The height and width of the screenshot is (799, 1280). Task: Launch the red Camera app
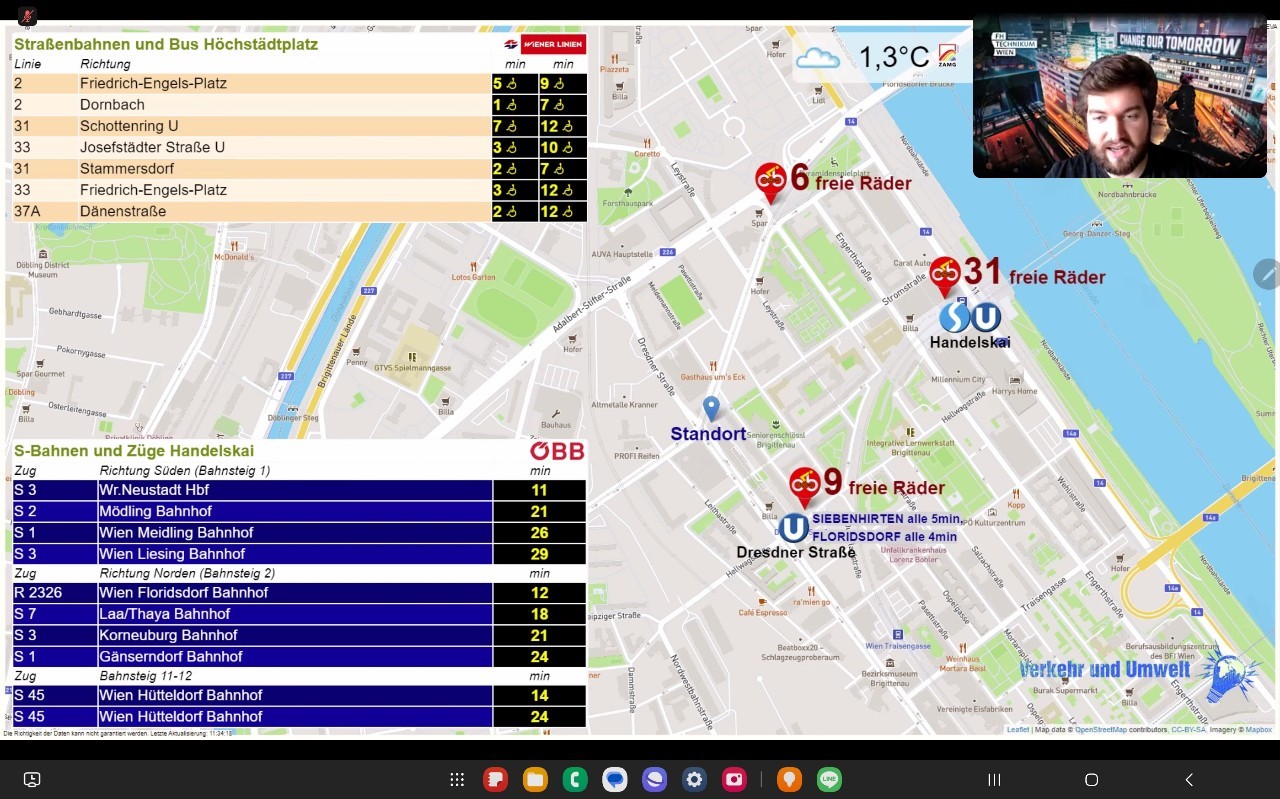click(x=735, y=780)
